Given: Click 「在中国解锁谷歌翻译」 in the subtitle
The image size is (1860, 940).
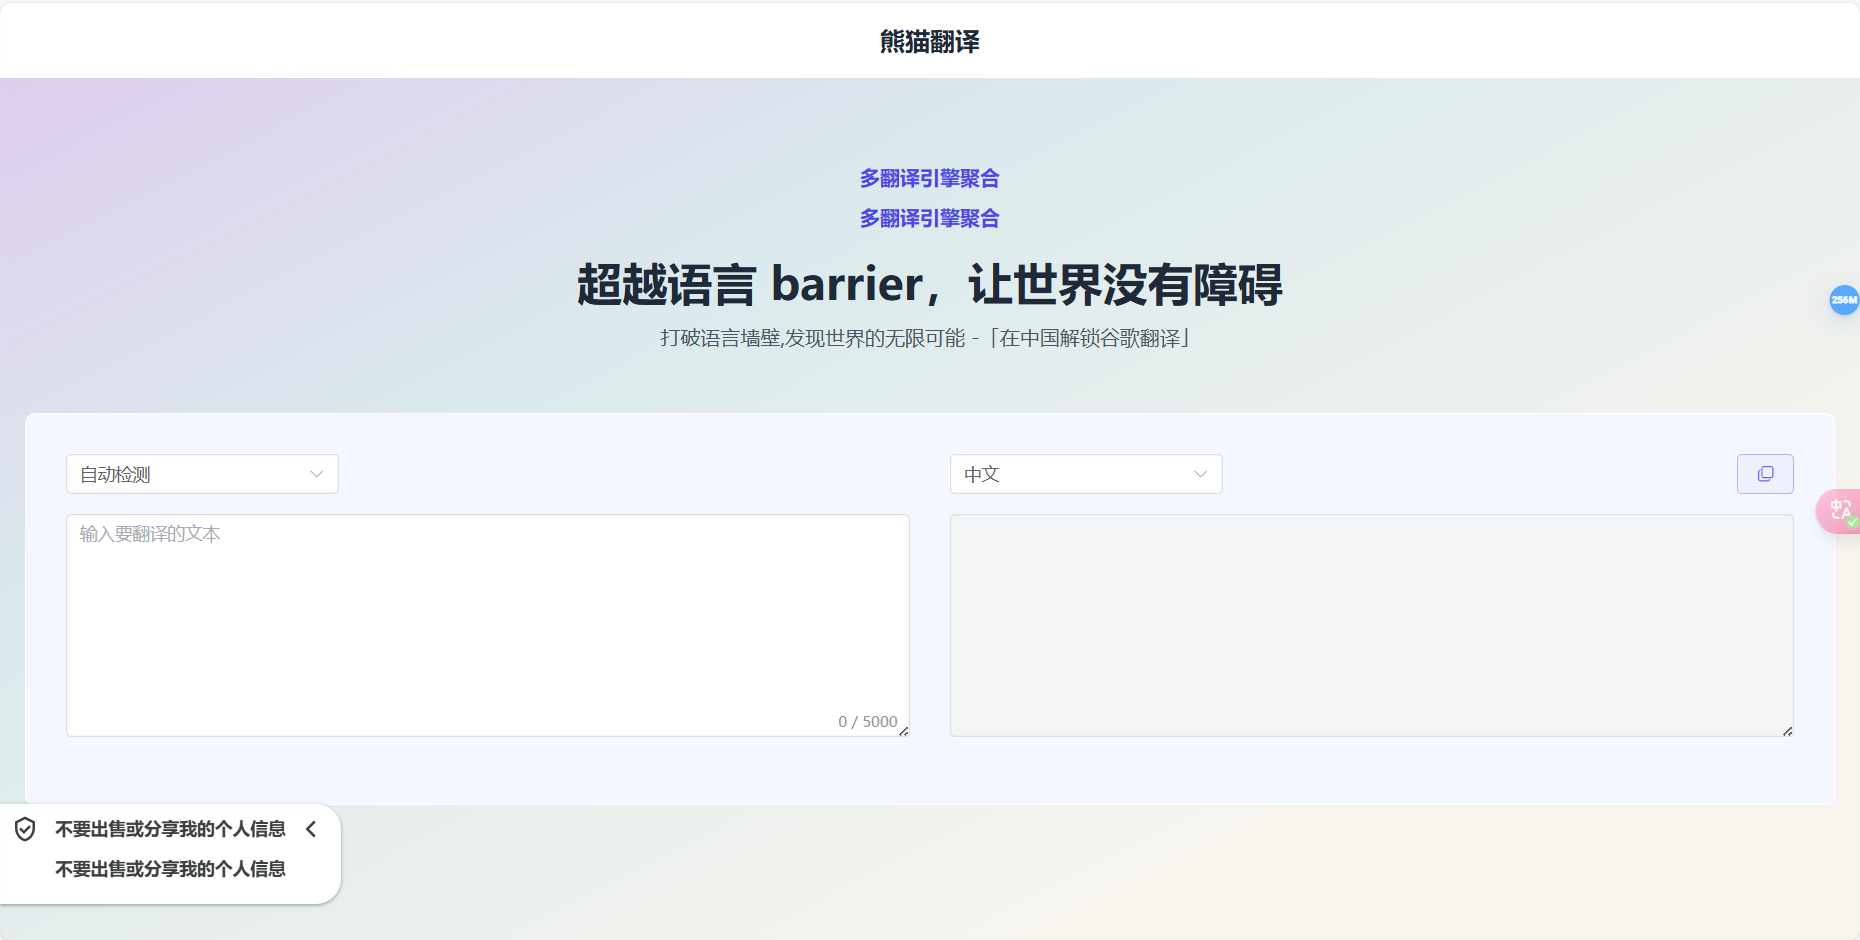Looking at the screenshot, I should tap(1091, 338).
